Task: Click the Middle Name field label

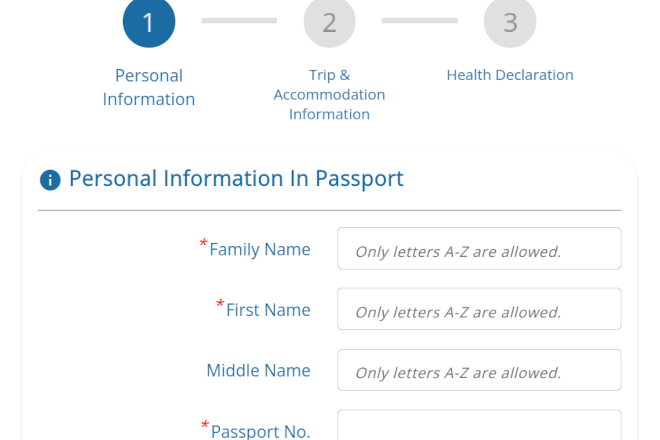Action: click(258, 370)
